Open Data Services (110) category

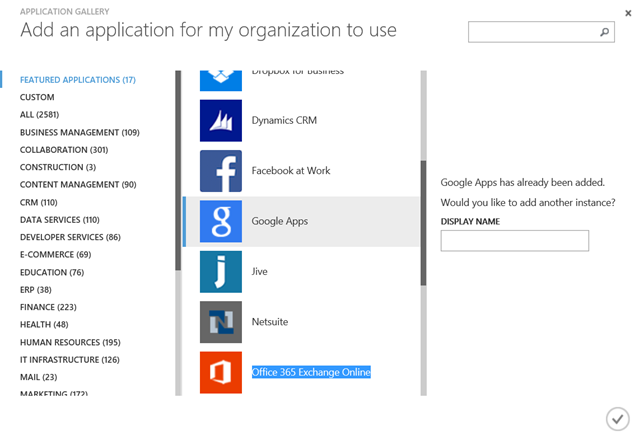tap(60, 220)
